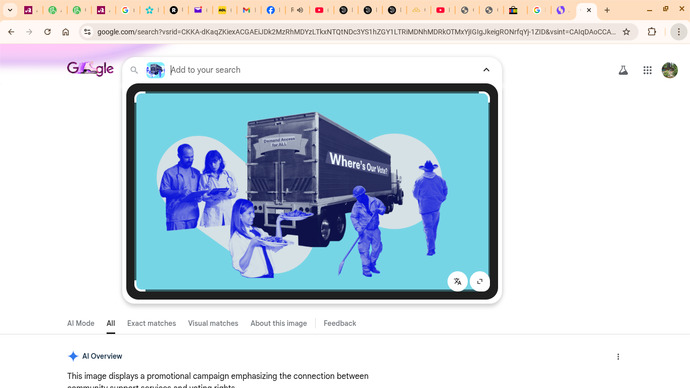The image size is (690, 388).
Task: Switch to the orange cloud favicon tab
Action: [x=416, y=10]
